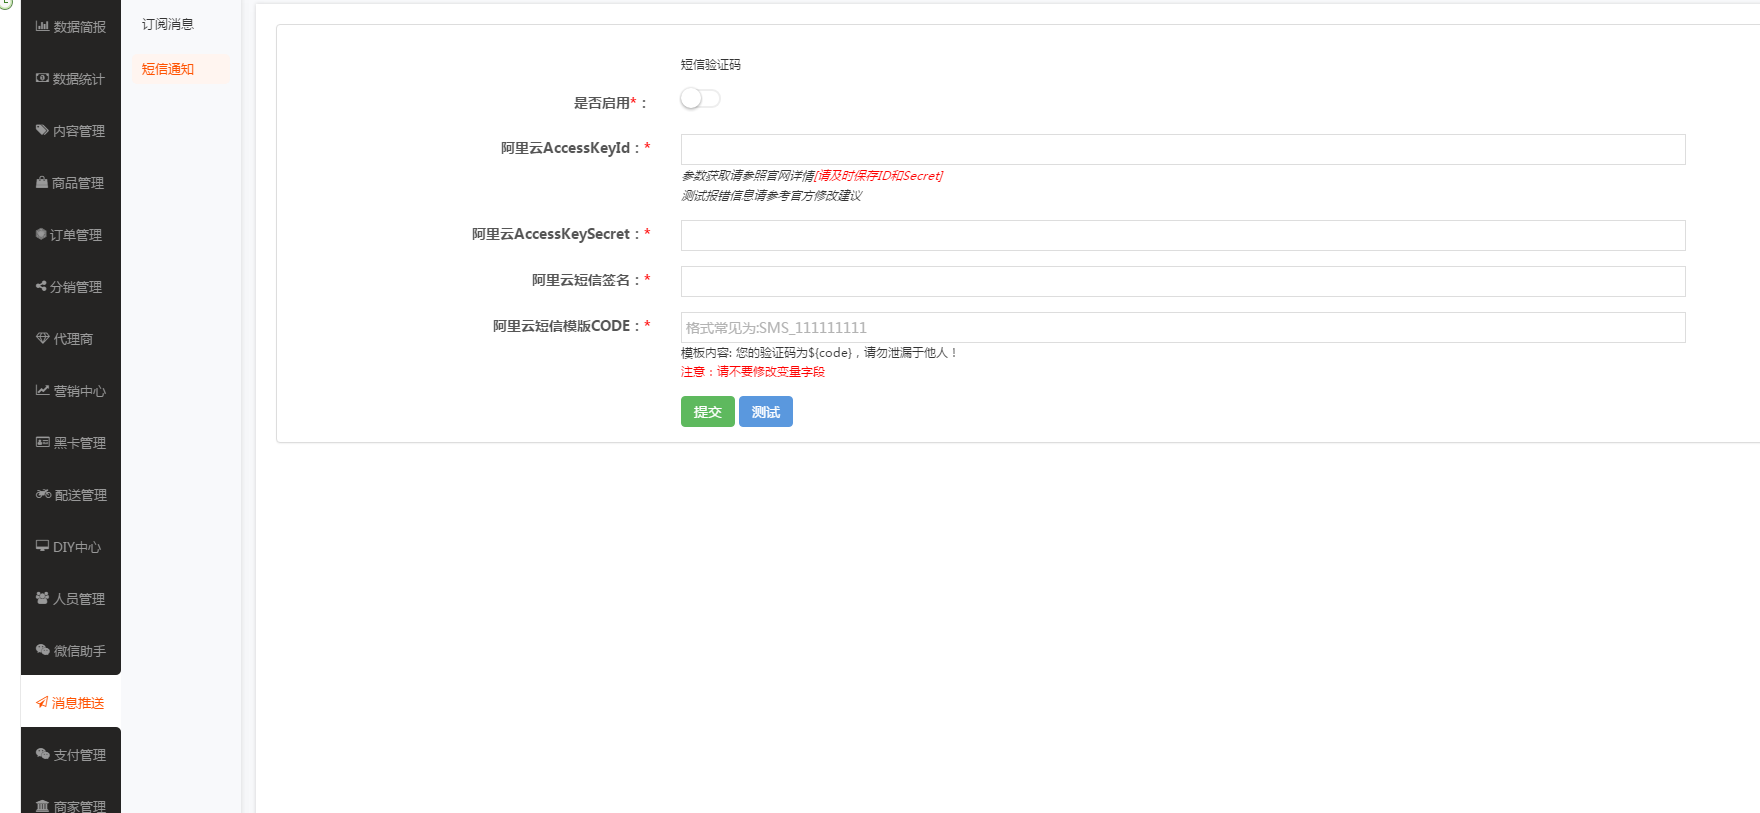Focus the 阿里云AccessKeyId input field
Image resolution: width=1760 pixels, height=813 pixels.
(x=1182, y=150)
